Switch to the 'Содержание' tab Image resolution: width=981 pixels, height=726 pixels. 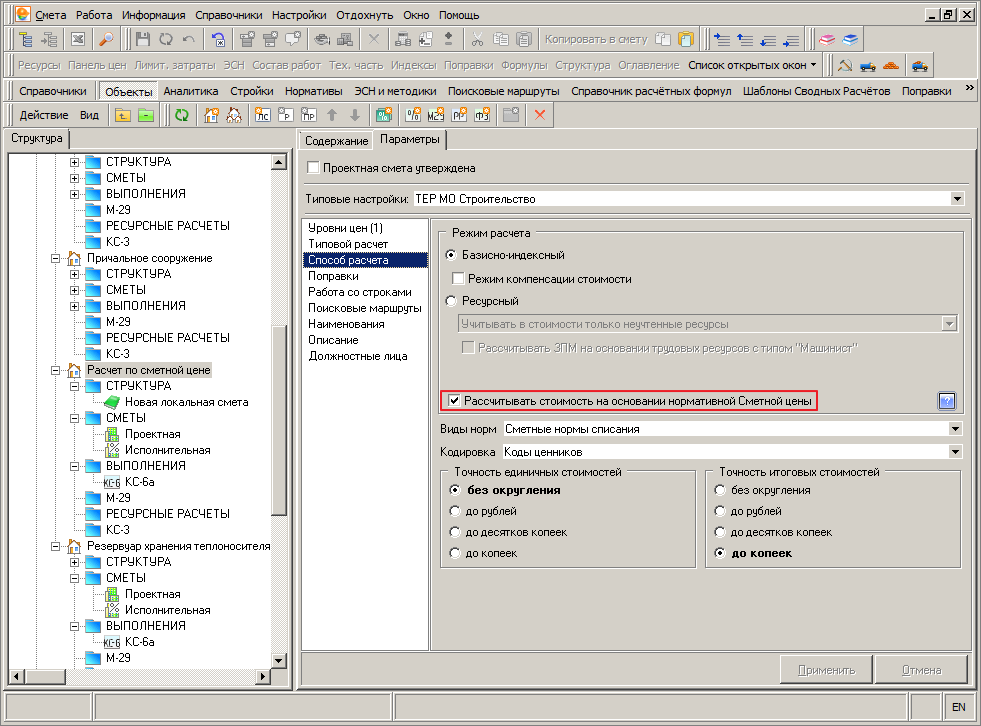(336, 141)
